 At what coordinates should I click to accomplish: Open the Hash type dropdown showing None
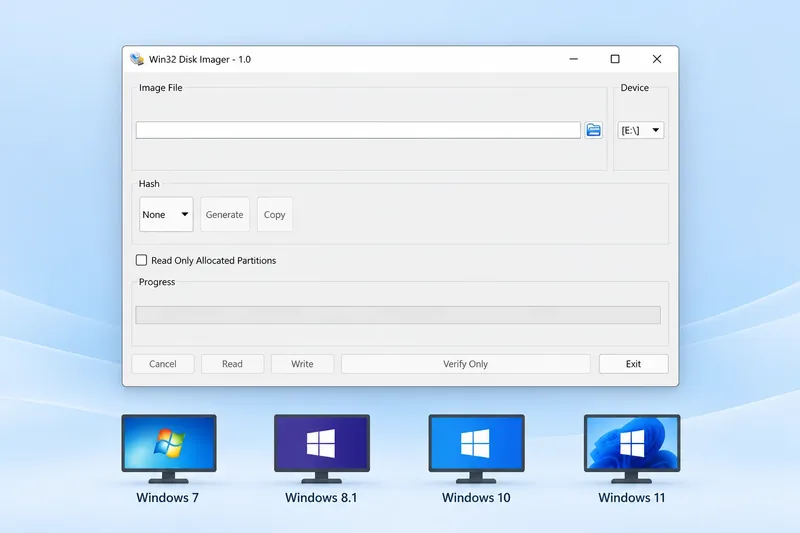[166, 214]
